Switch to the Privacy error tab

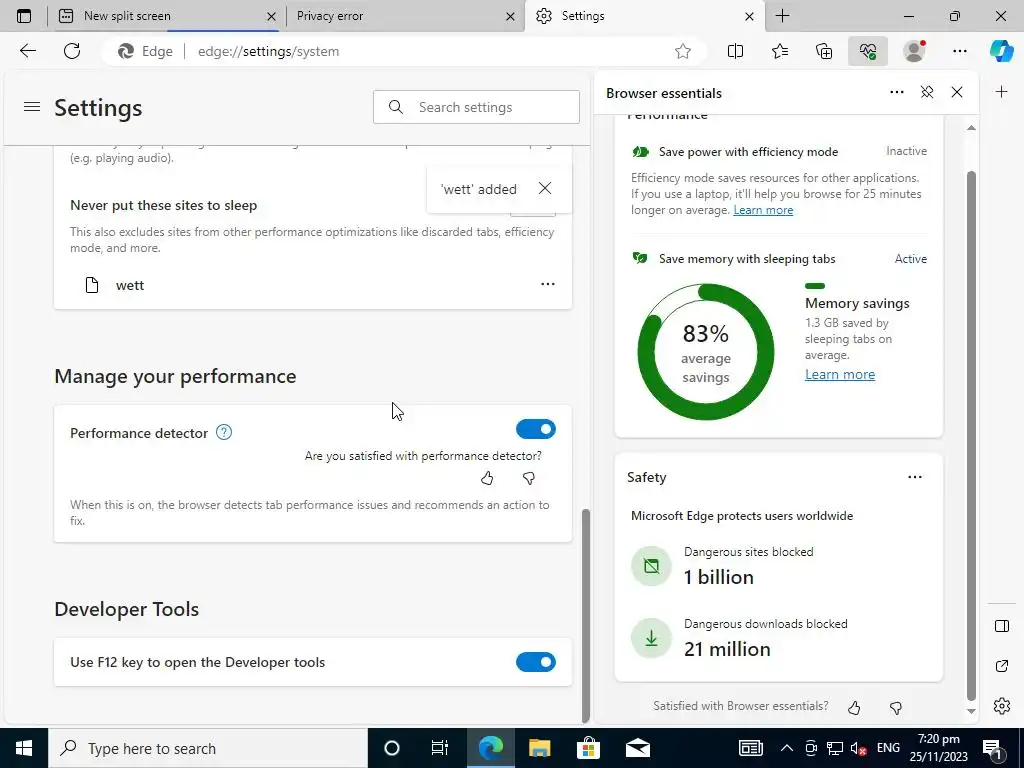[405, 16]
